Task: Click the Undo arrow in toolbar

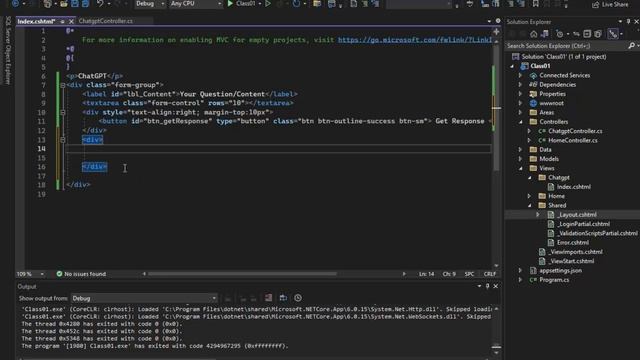Action: coord(100,4)
